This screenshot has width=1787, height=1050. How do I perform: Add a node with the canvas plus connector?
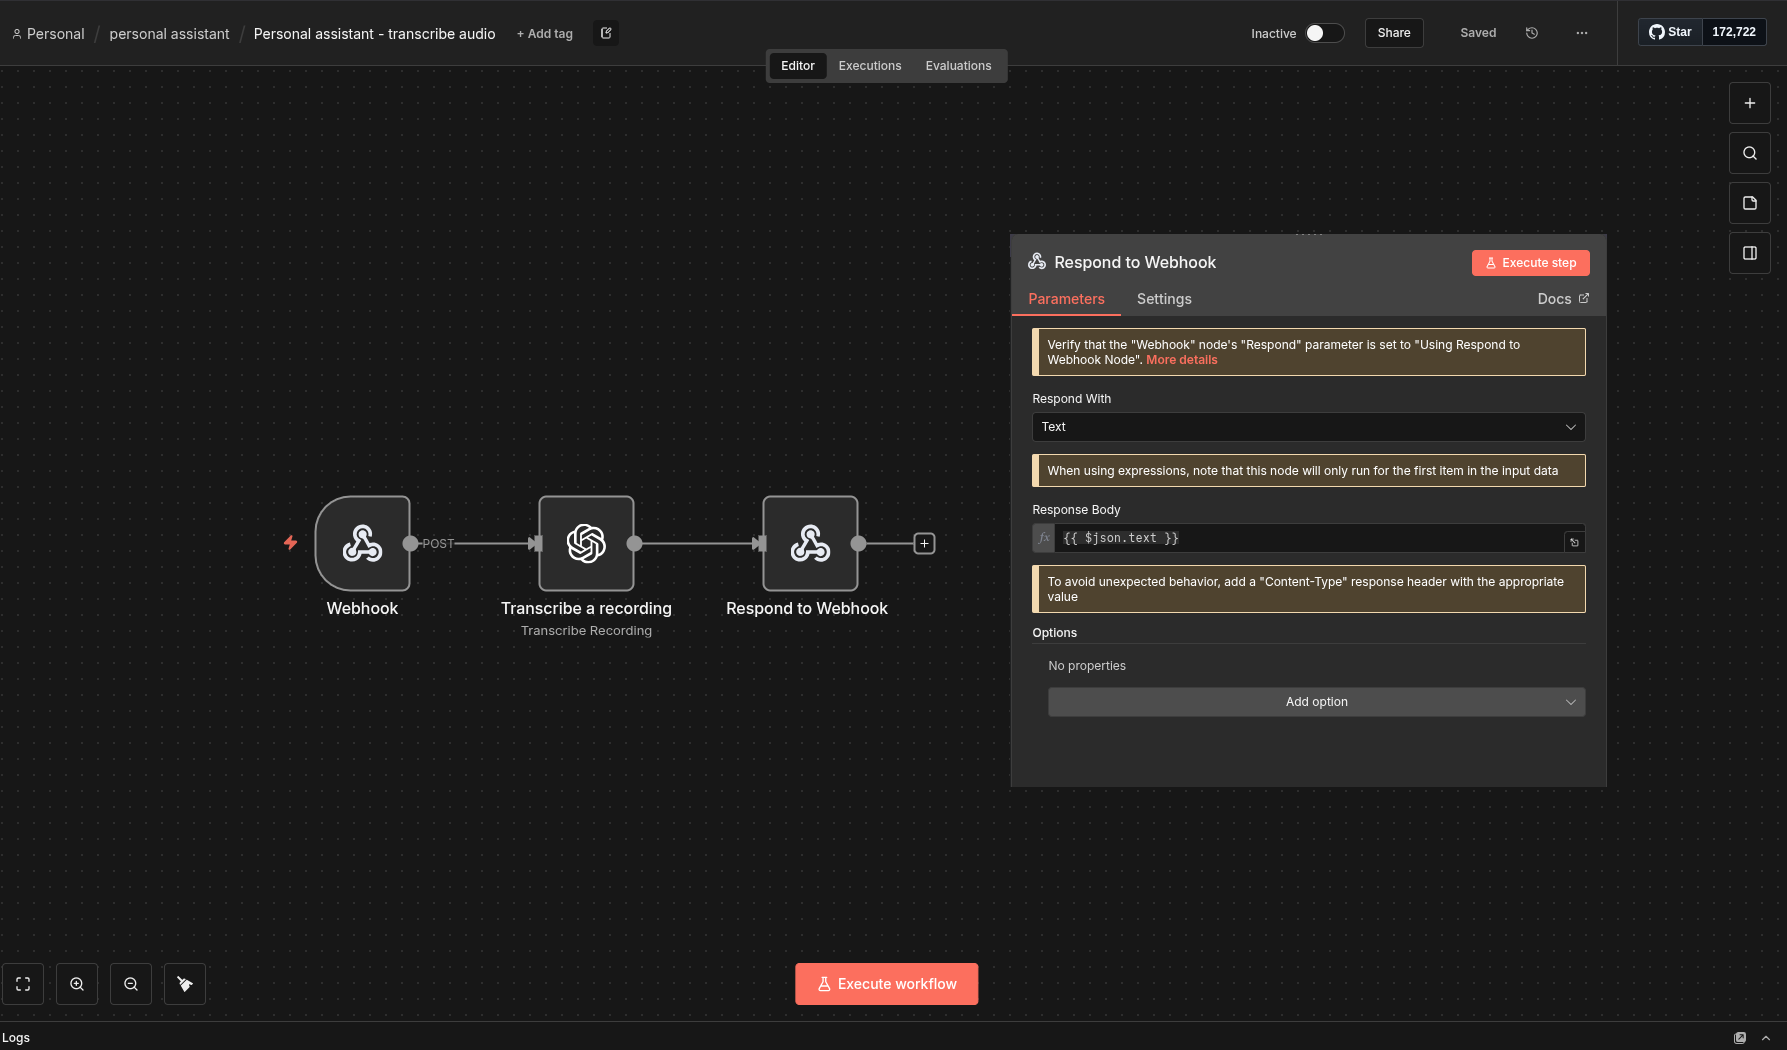point(925,543)
